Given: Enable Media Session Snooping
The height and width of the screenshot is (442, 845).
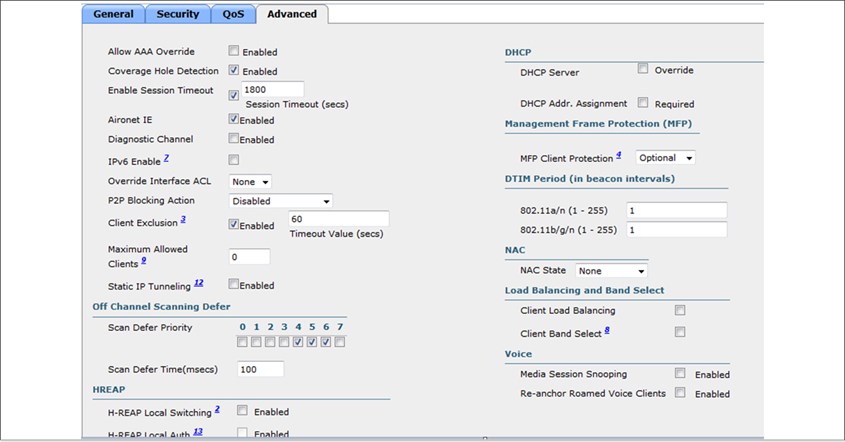Looking at the screenshot, I should (x=680, y=373).
